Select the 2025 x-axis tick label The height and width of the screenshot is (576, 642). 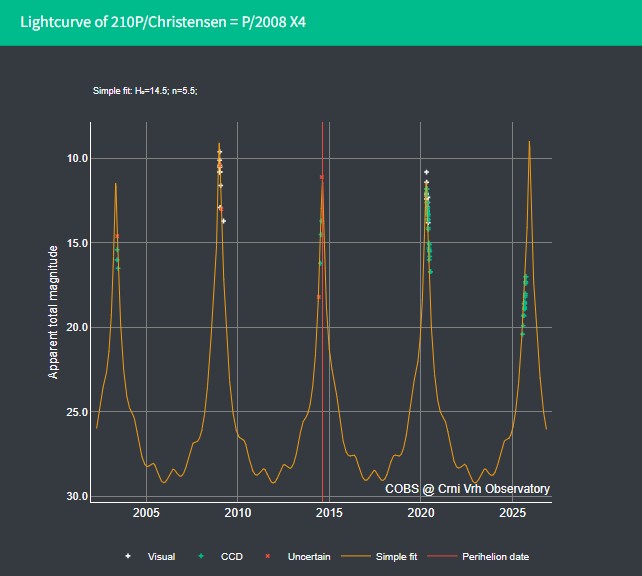[x=513, y=513]
